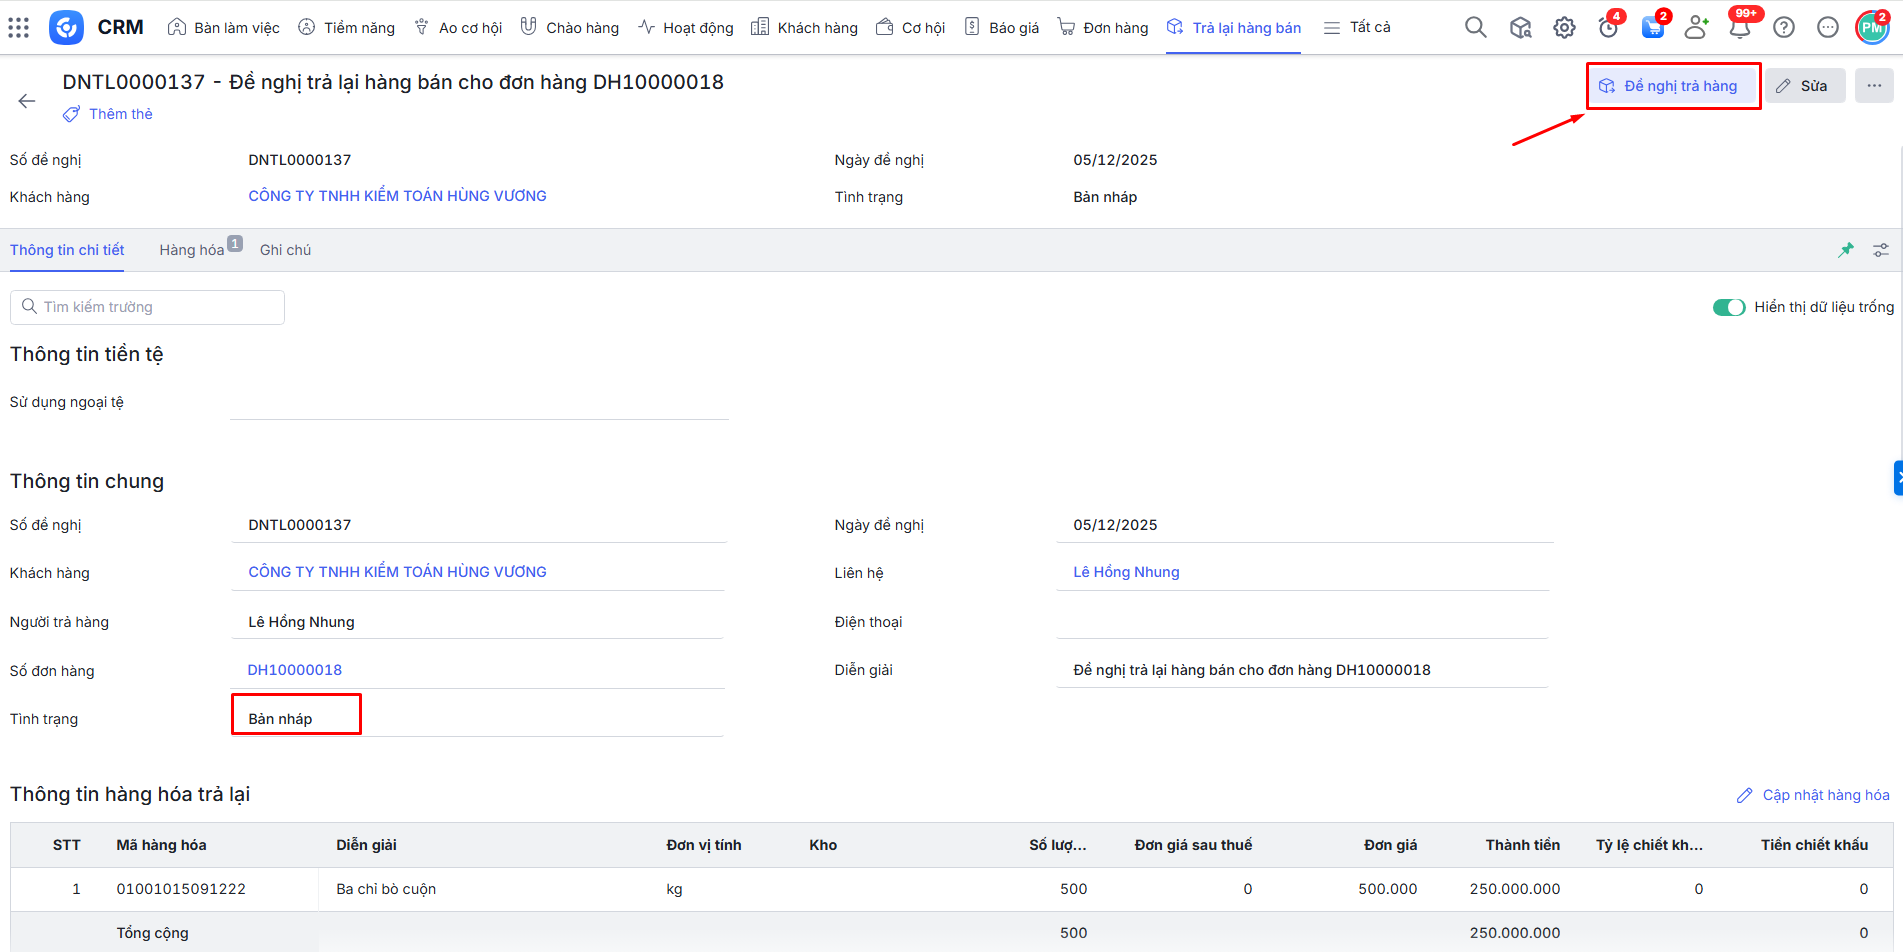Click the Tìm kiếm trường search field

[x=148, y=307]
